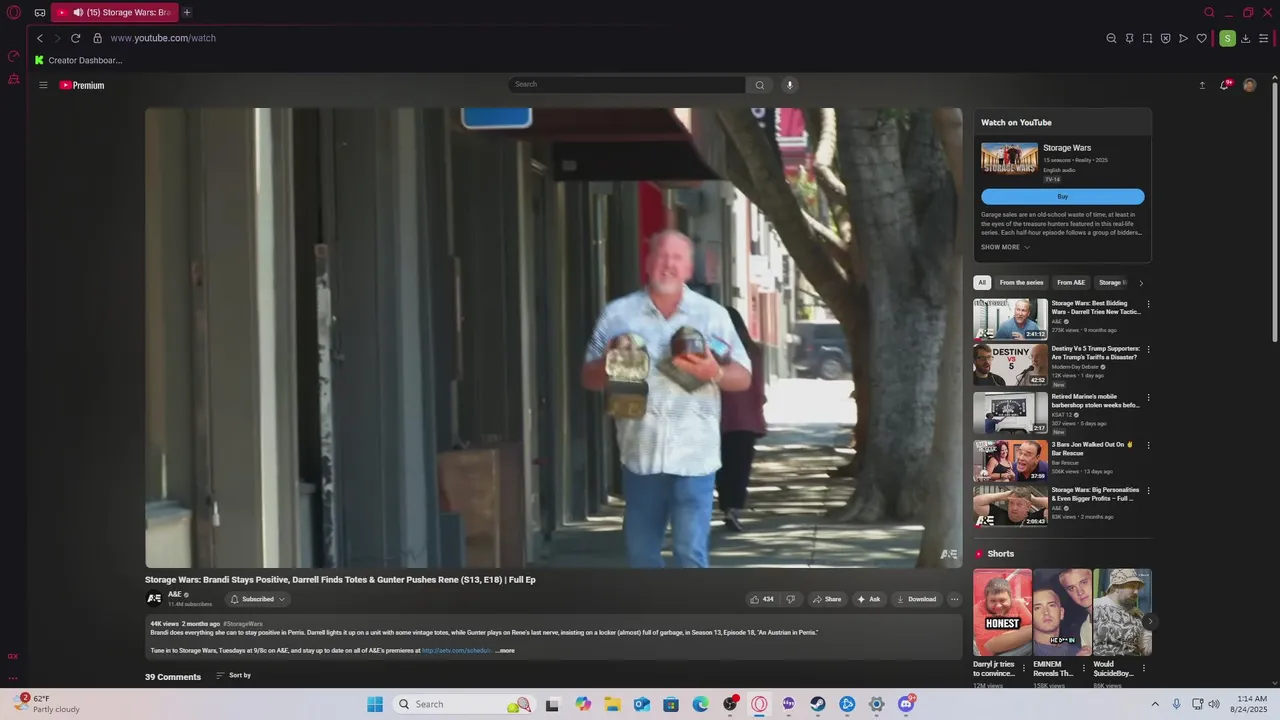Open the Opera GX main menu logo
The height and width of the screenshot is (720, 1280).
13,13
